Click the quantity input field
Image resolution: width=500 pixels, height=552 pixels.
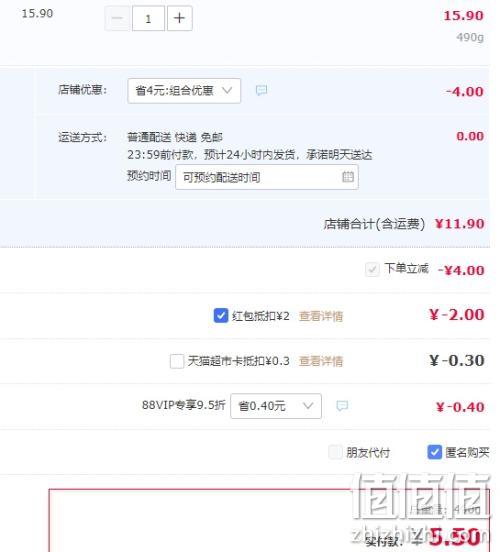pos(148,18)
